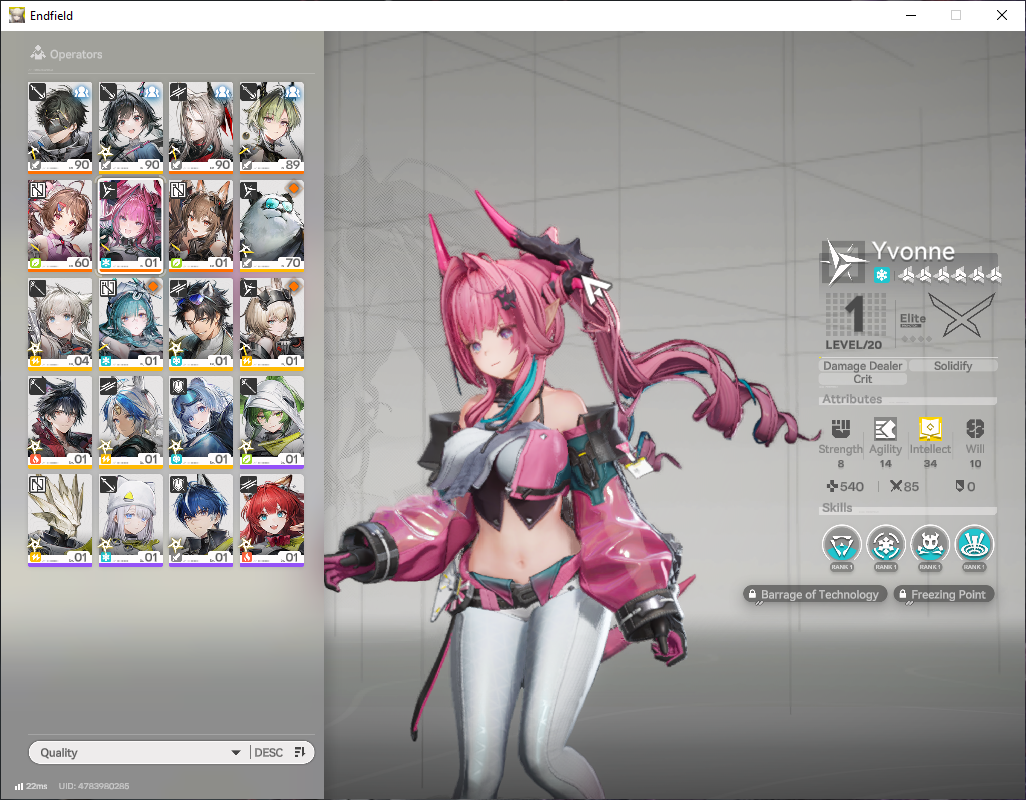
Task: Select the brown-haired level 60 operator
Action: [x=60, y=225]
